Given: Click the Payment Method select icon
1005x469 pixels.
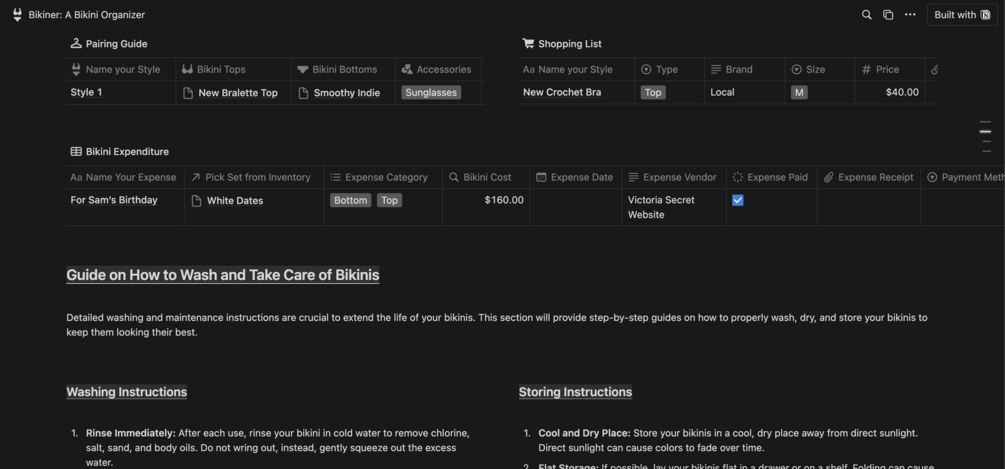Looking at the screenshot, I should point(932,177).
